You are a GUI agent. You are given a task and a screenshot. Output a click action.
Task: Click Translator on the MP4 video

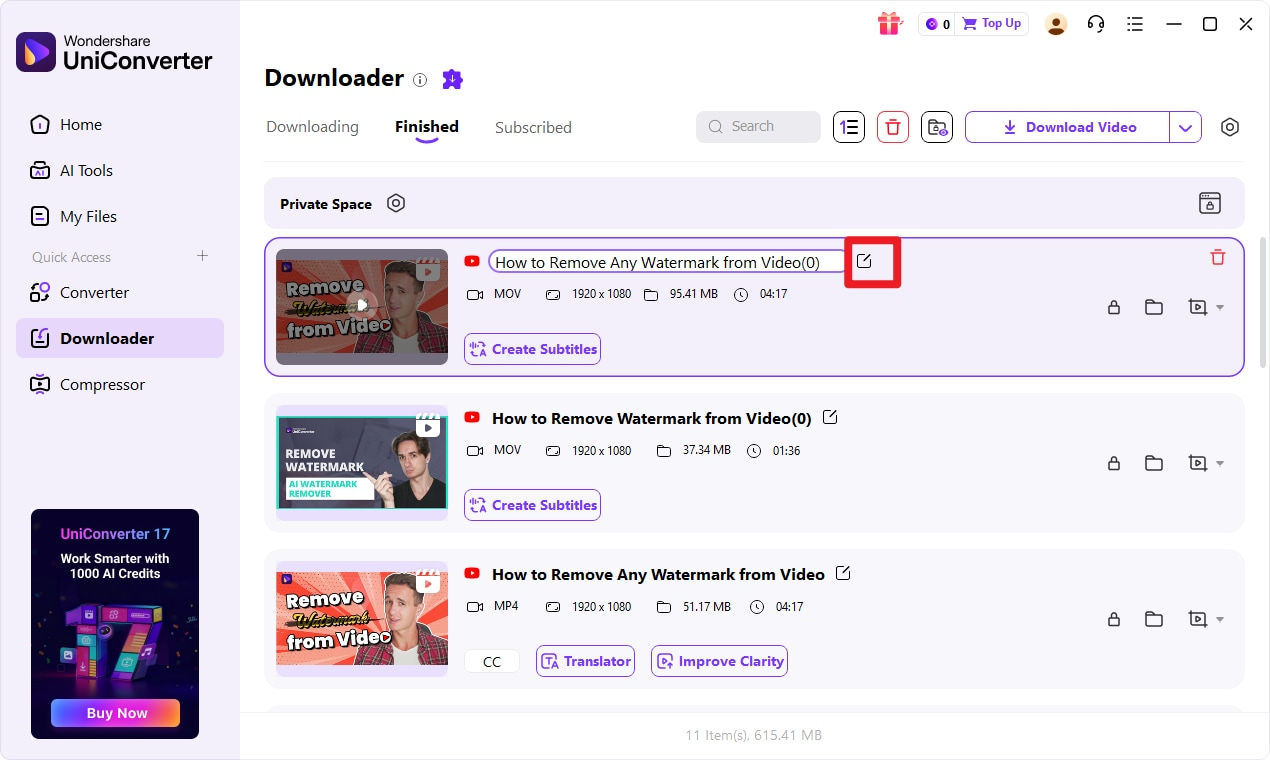586,661
